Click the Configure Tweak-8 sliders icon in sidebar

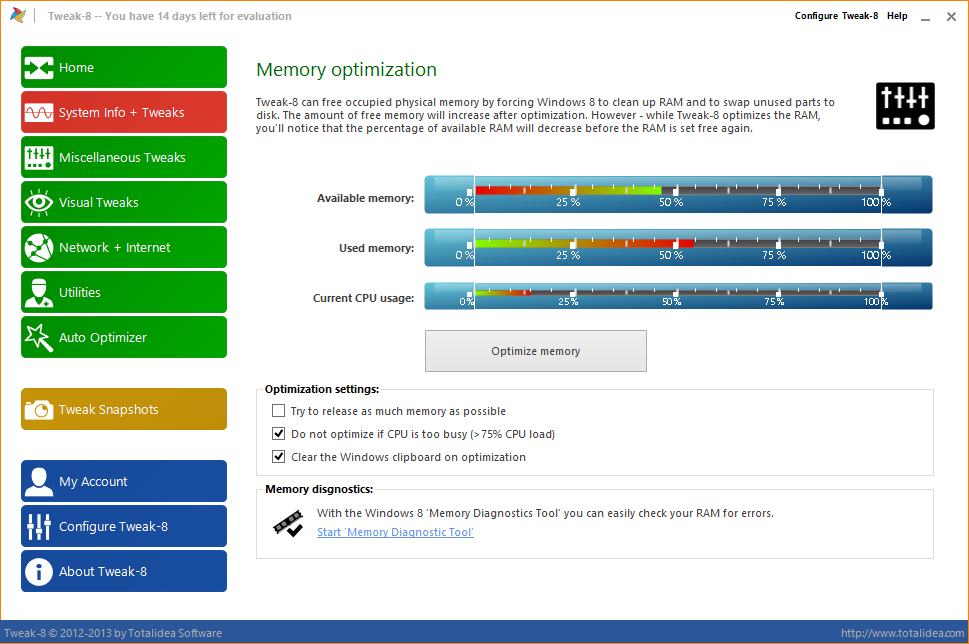click(39, 527)
